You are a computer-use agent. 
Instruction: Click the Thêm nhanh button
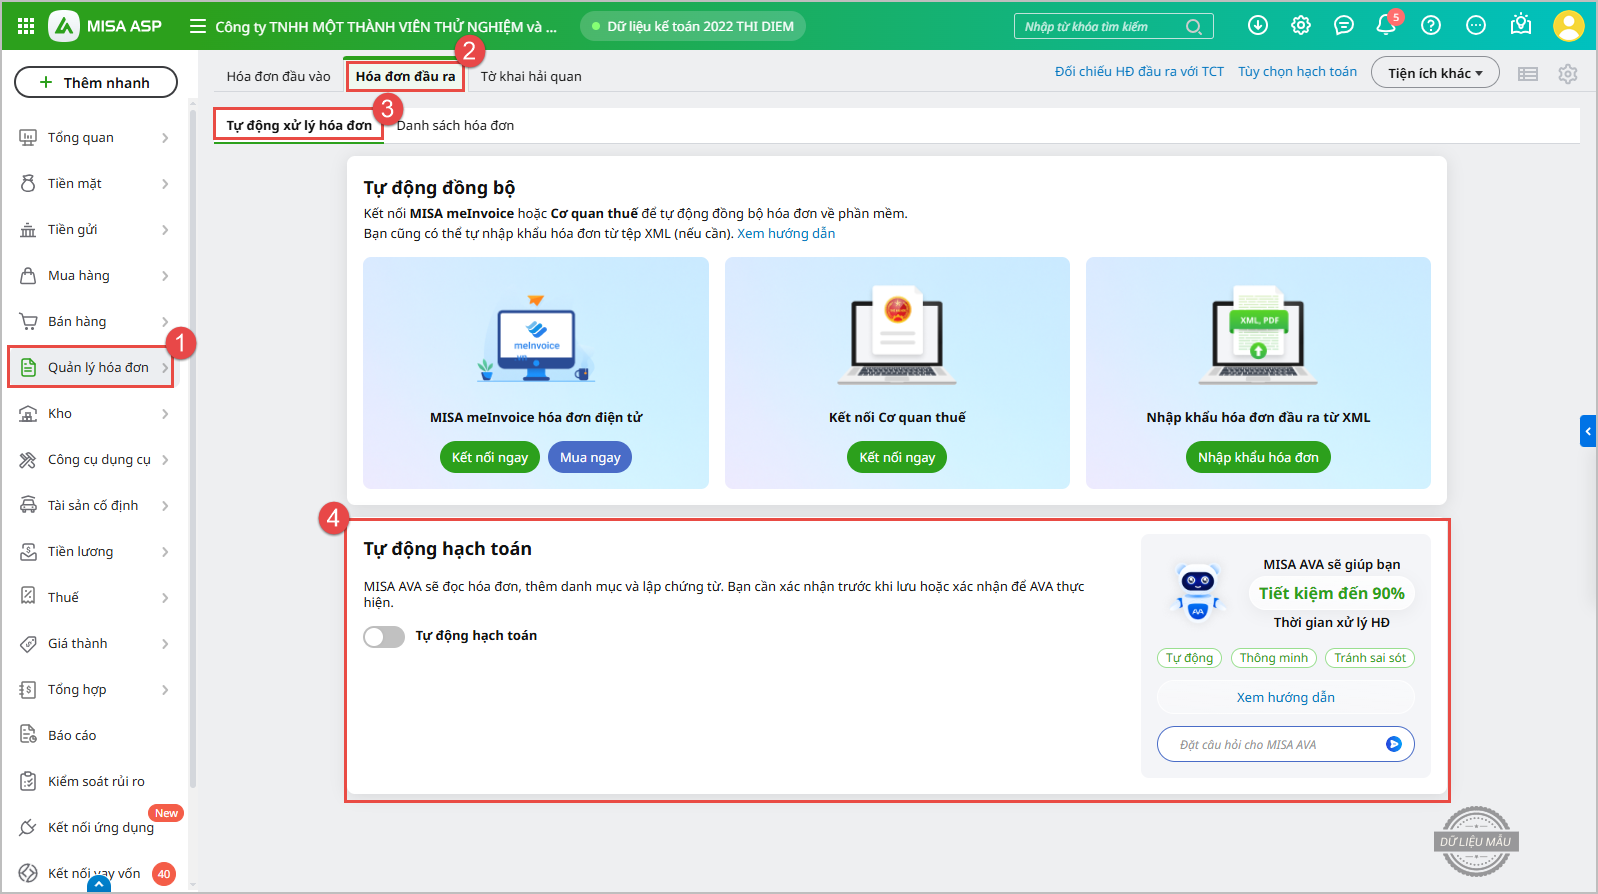point(96,83)
